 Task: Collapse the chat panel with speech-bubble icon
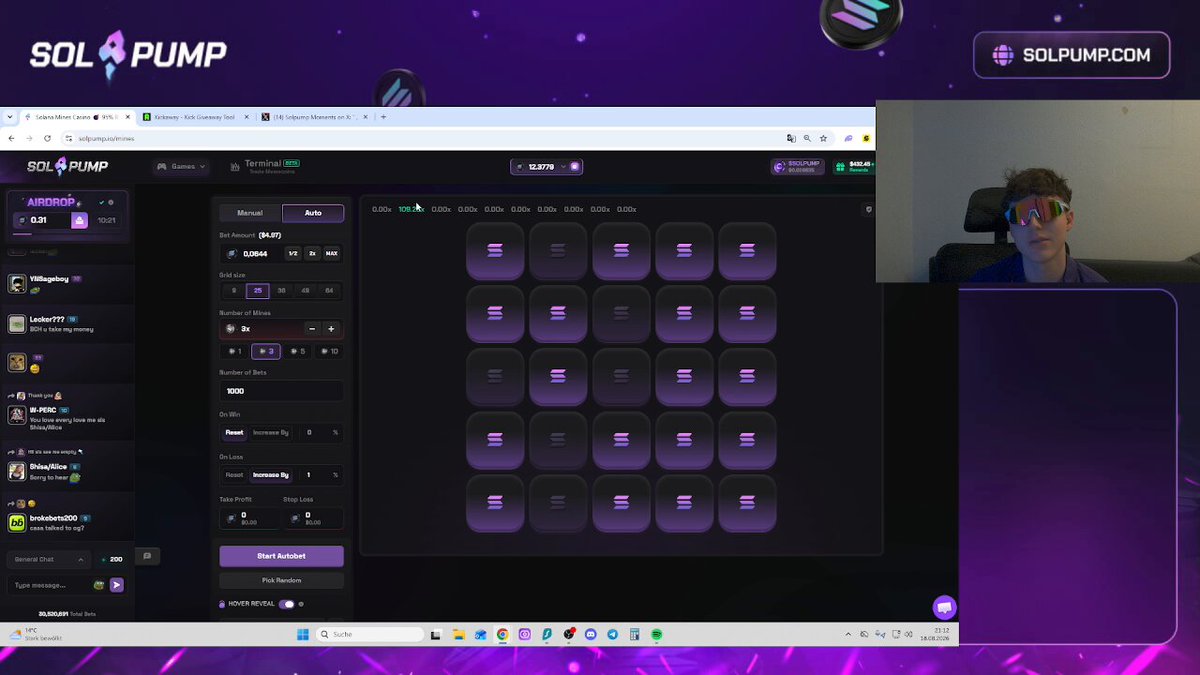tap(147, 556)
